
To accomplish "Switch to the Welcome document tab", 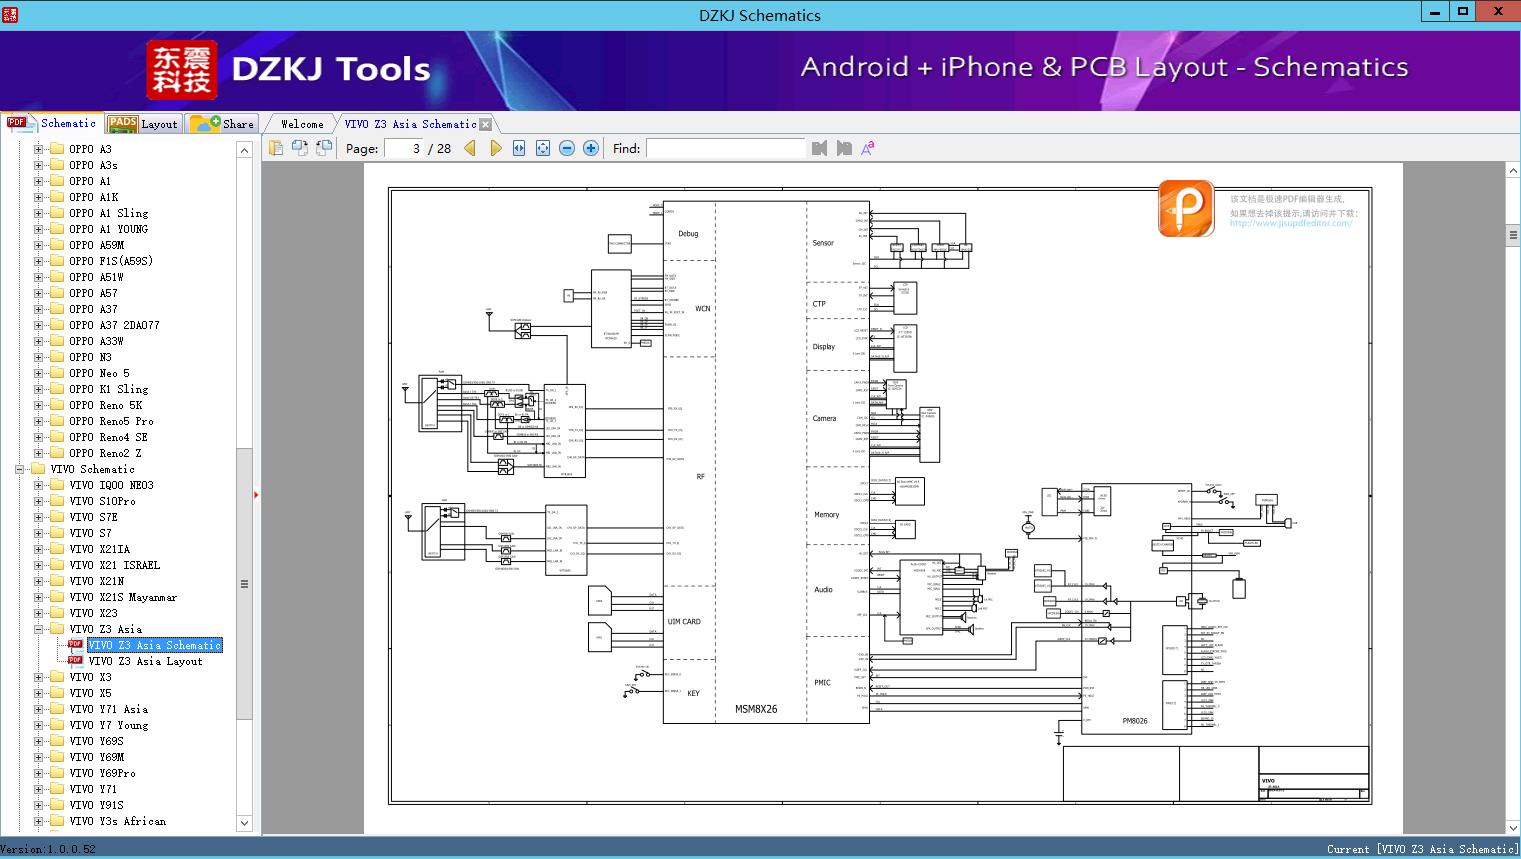I will [x=302, y=124].
